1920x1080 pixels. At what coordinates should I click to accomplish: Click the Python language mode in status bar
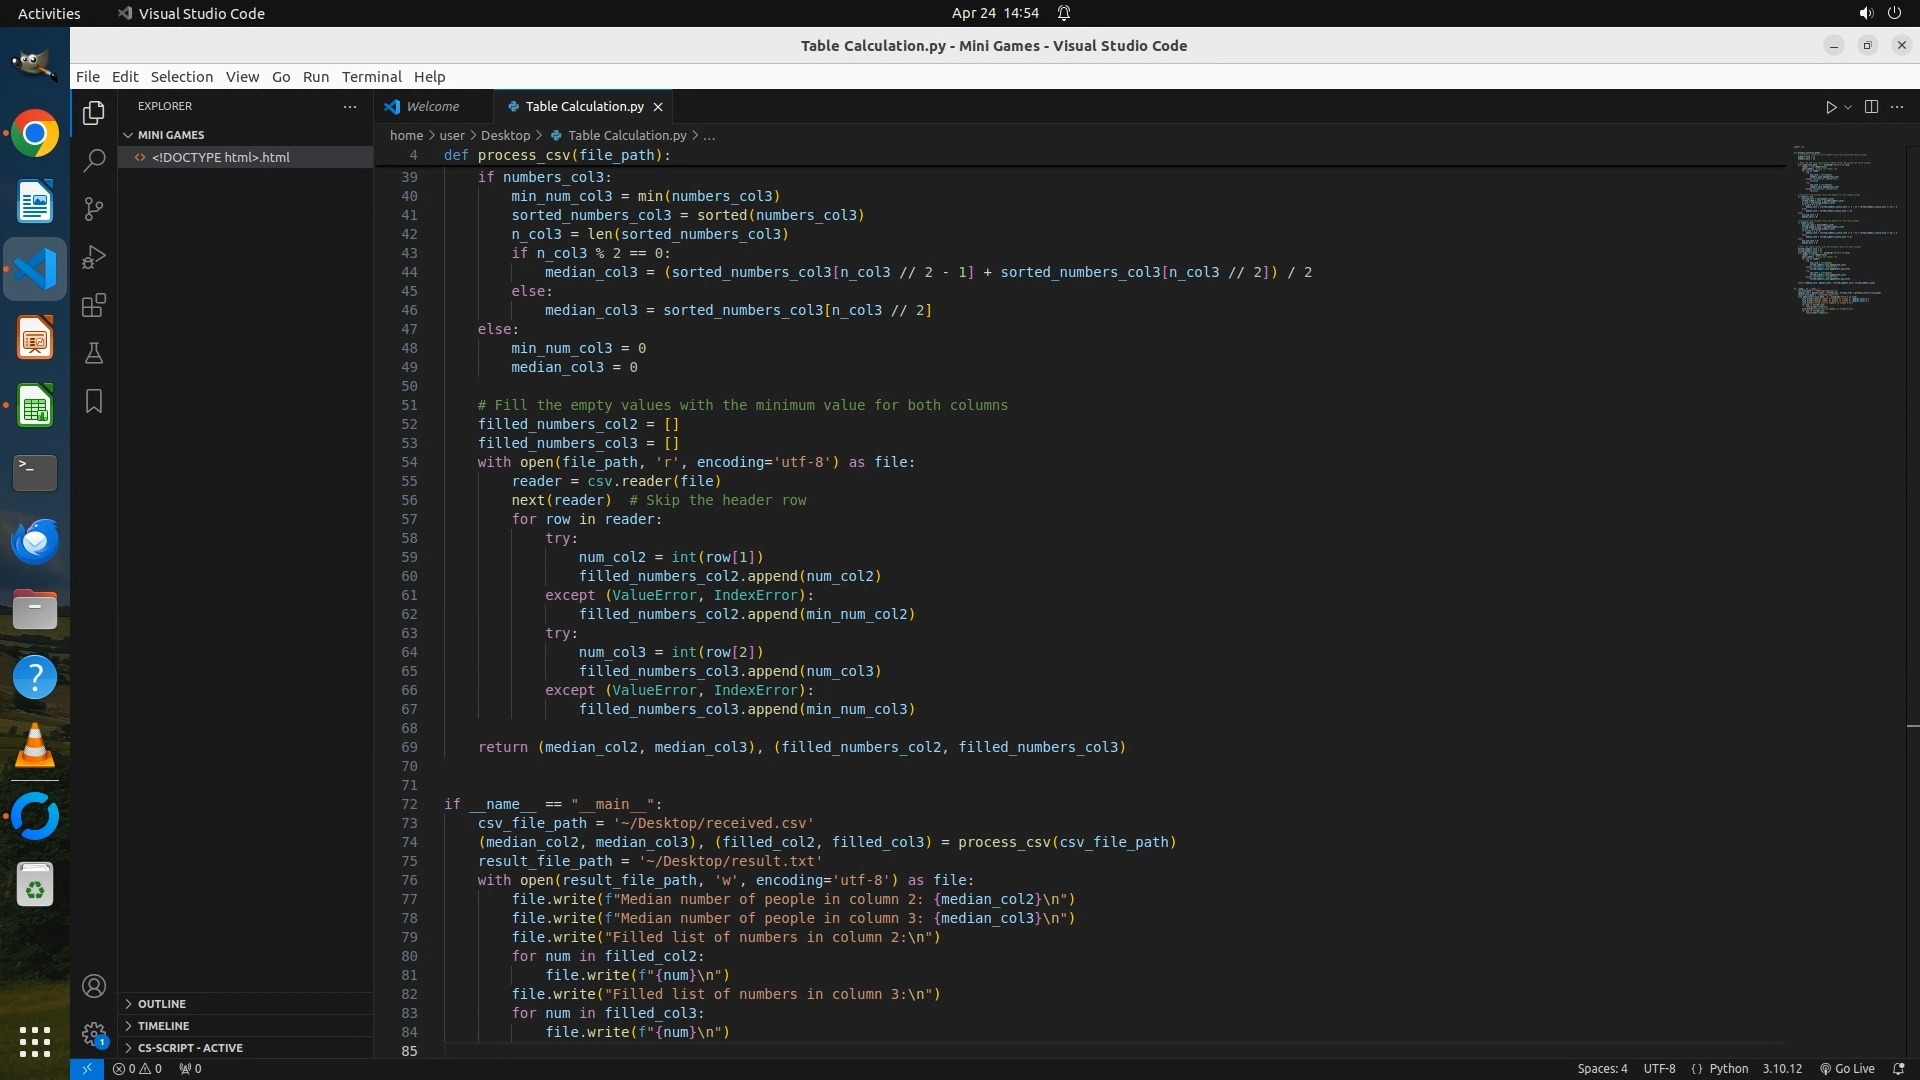1728,1069
